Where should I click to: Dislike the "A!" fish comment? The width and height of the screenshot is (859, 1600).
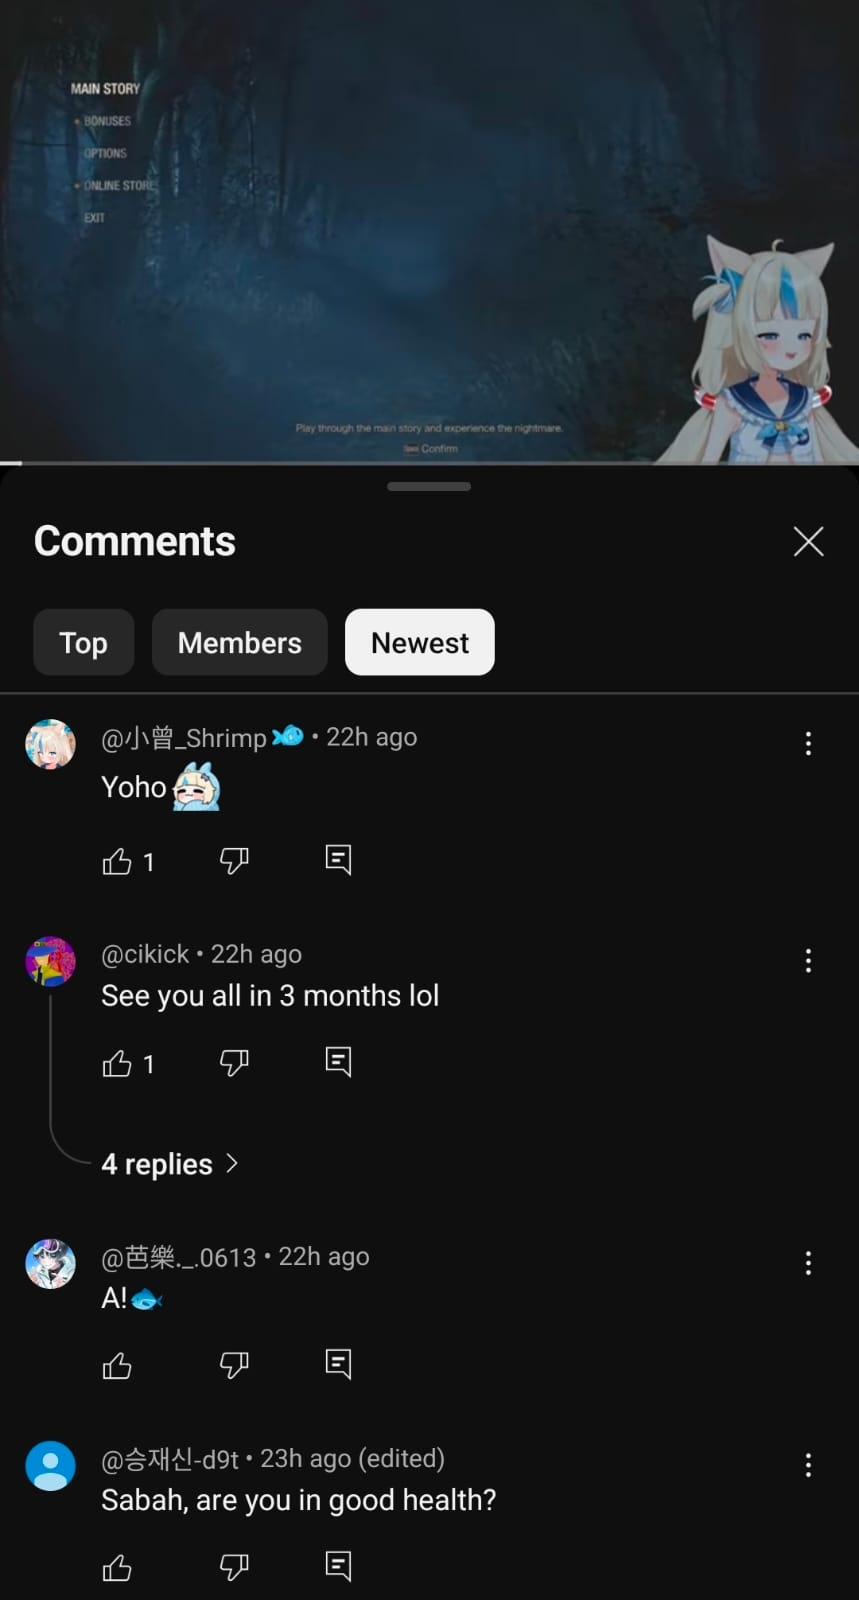pos(234,1365)
